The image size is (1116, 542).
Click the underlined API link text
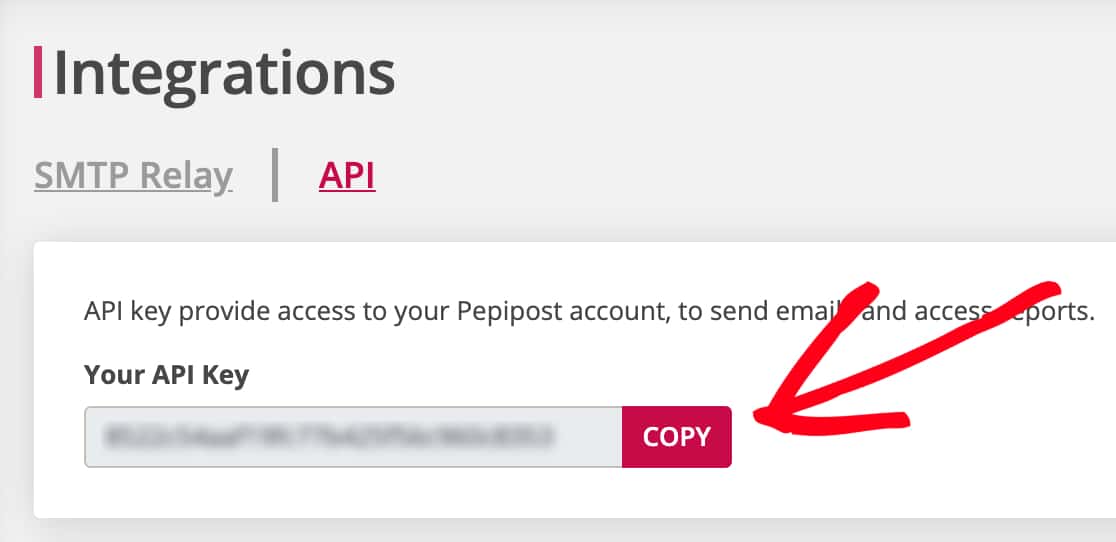(347, 175)
